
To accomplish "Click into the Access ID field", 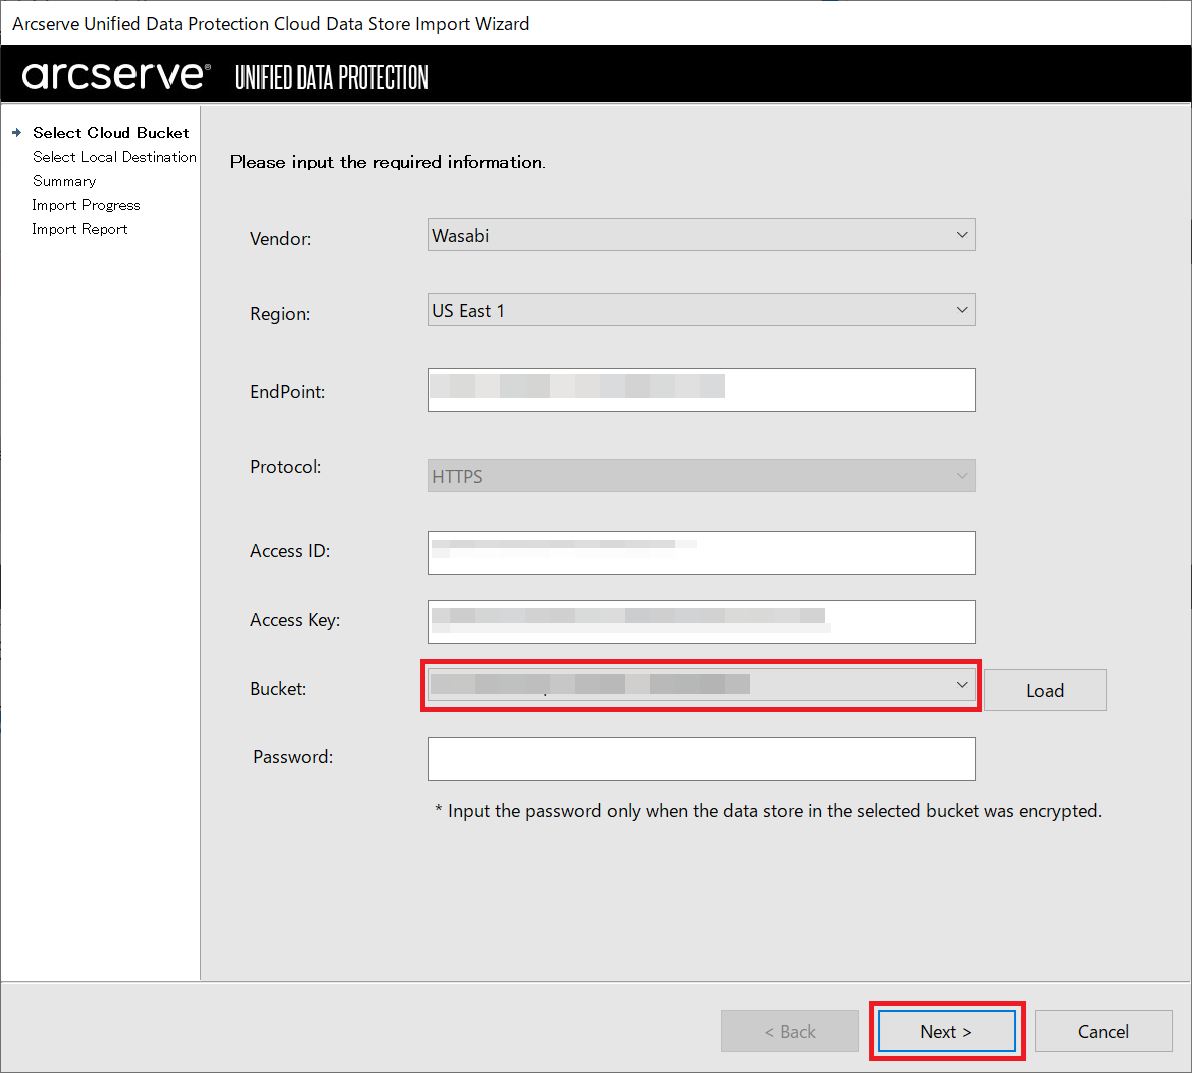I will coord(701,553).
